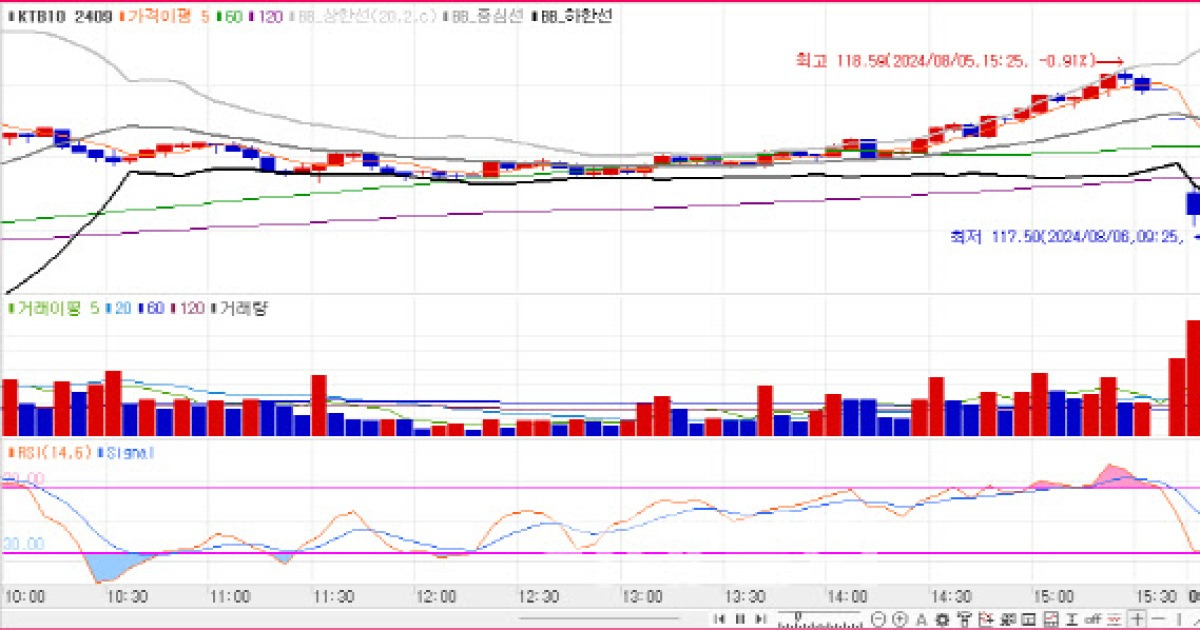Click the 최고 118.59 high price annotation
The height and width of the screenshot is (630, 1200).
(961, 62)
